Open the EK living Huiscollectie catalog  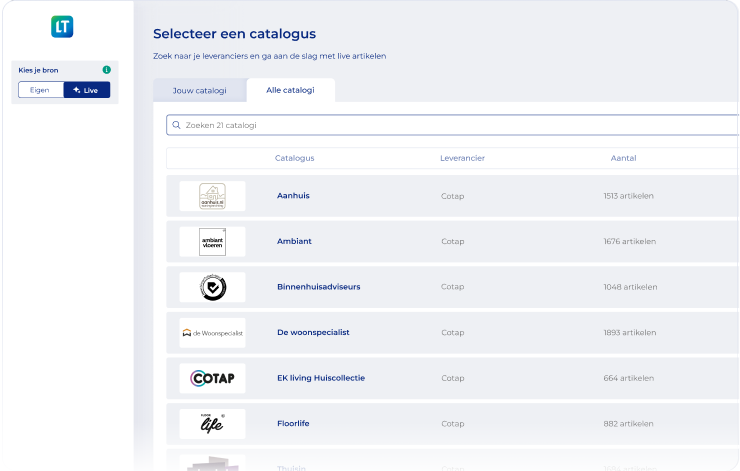[320, 378]
